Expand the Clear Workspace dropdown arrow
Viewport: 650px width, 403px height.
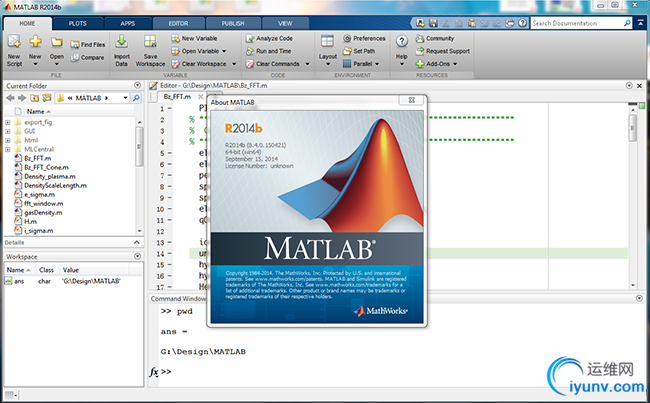coord(234,64)
